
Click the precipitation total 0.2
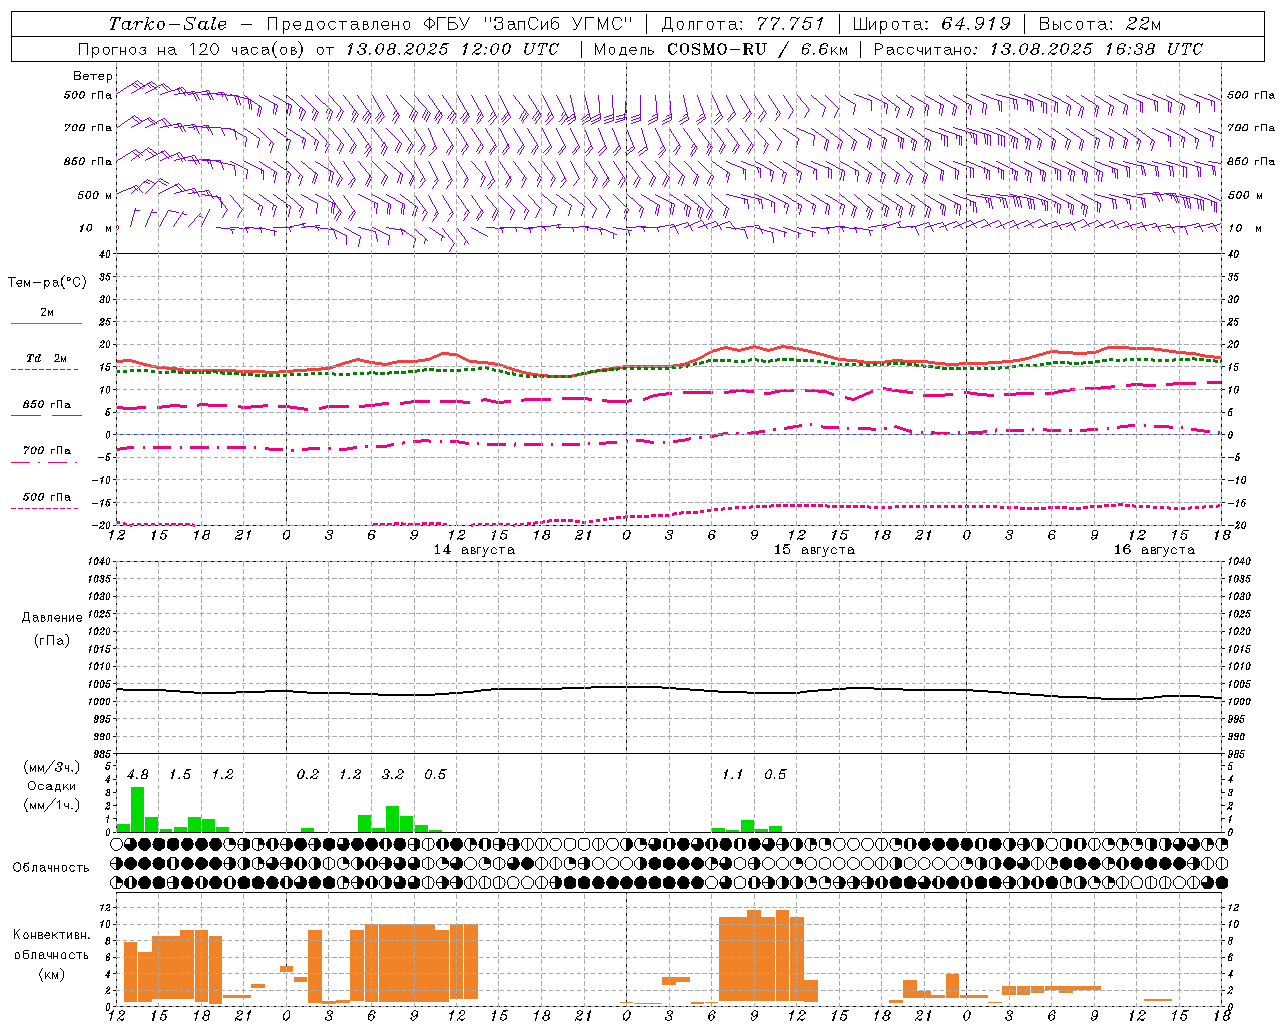tap(308, 775)
